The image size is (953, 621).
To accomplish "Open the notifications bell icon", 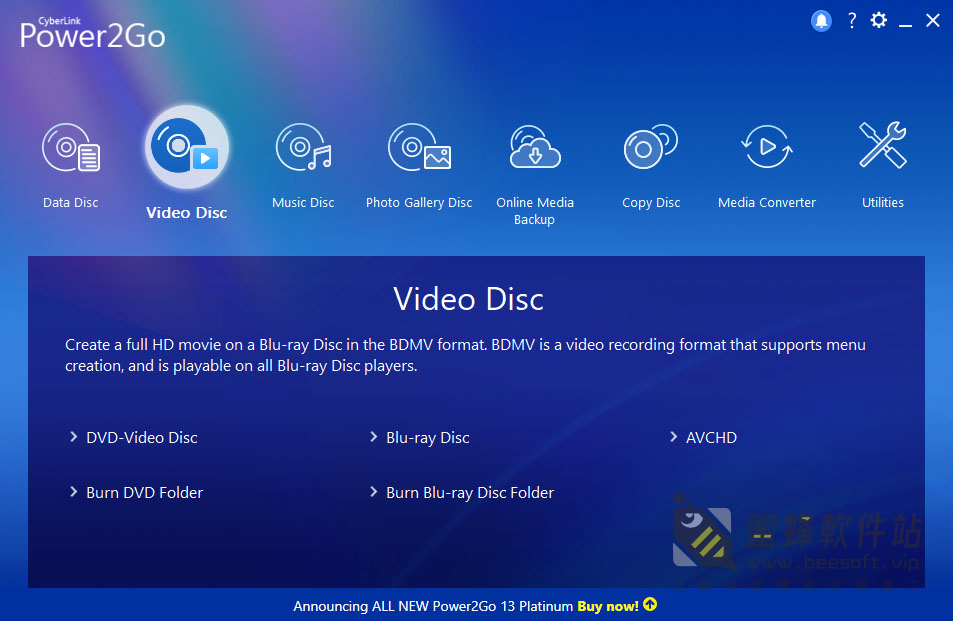I will tap(821, 21).
